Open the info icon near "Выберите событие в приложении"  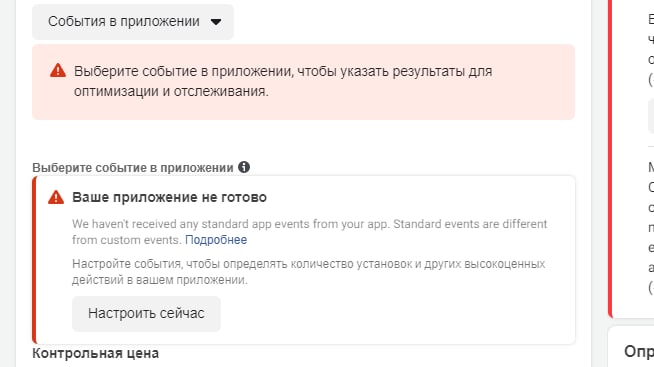(x=244, y=167)
